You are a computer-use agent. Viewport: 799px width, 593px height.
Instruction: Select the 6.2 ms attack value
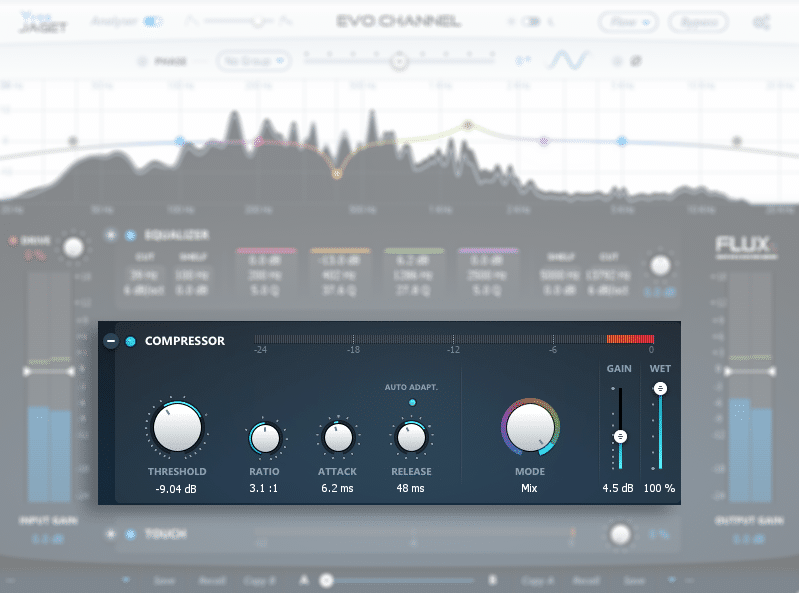337,488
